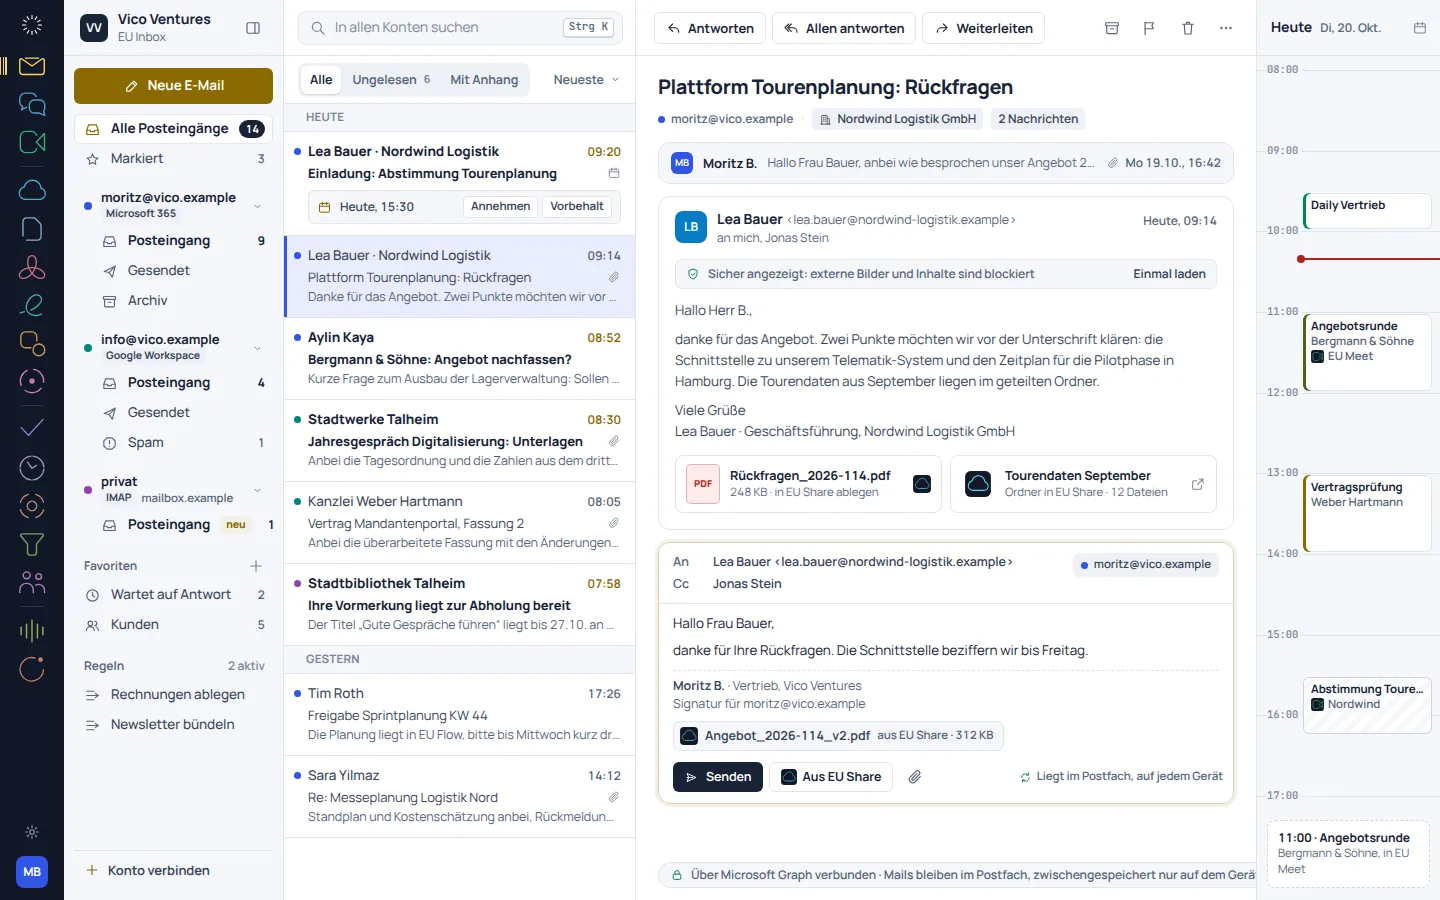Collapse the moritz@vico.example account
1440x900 pixels.
pyautogui.click(x=258, y=206)
